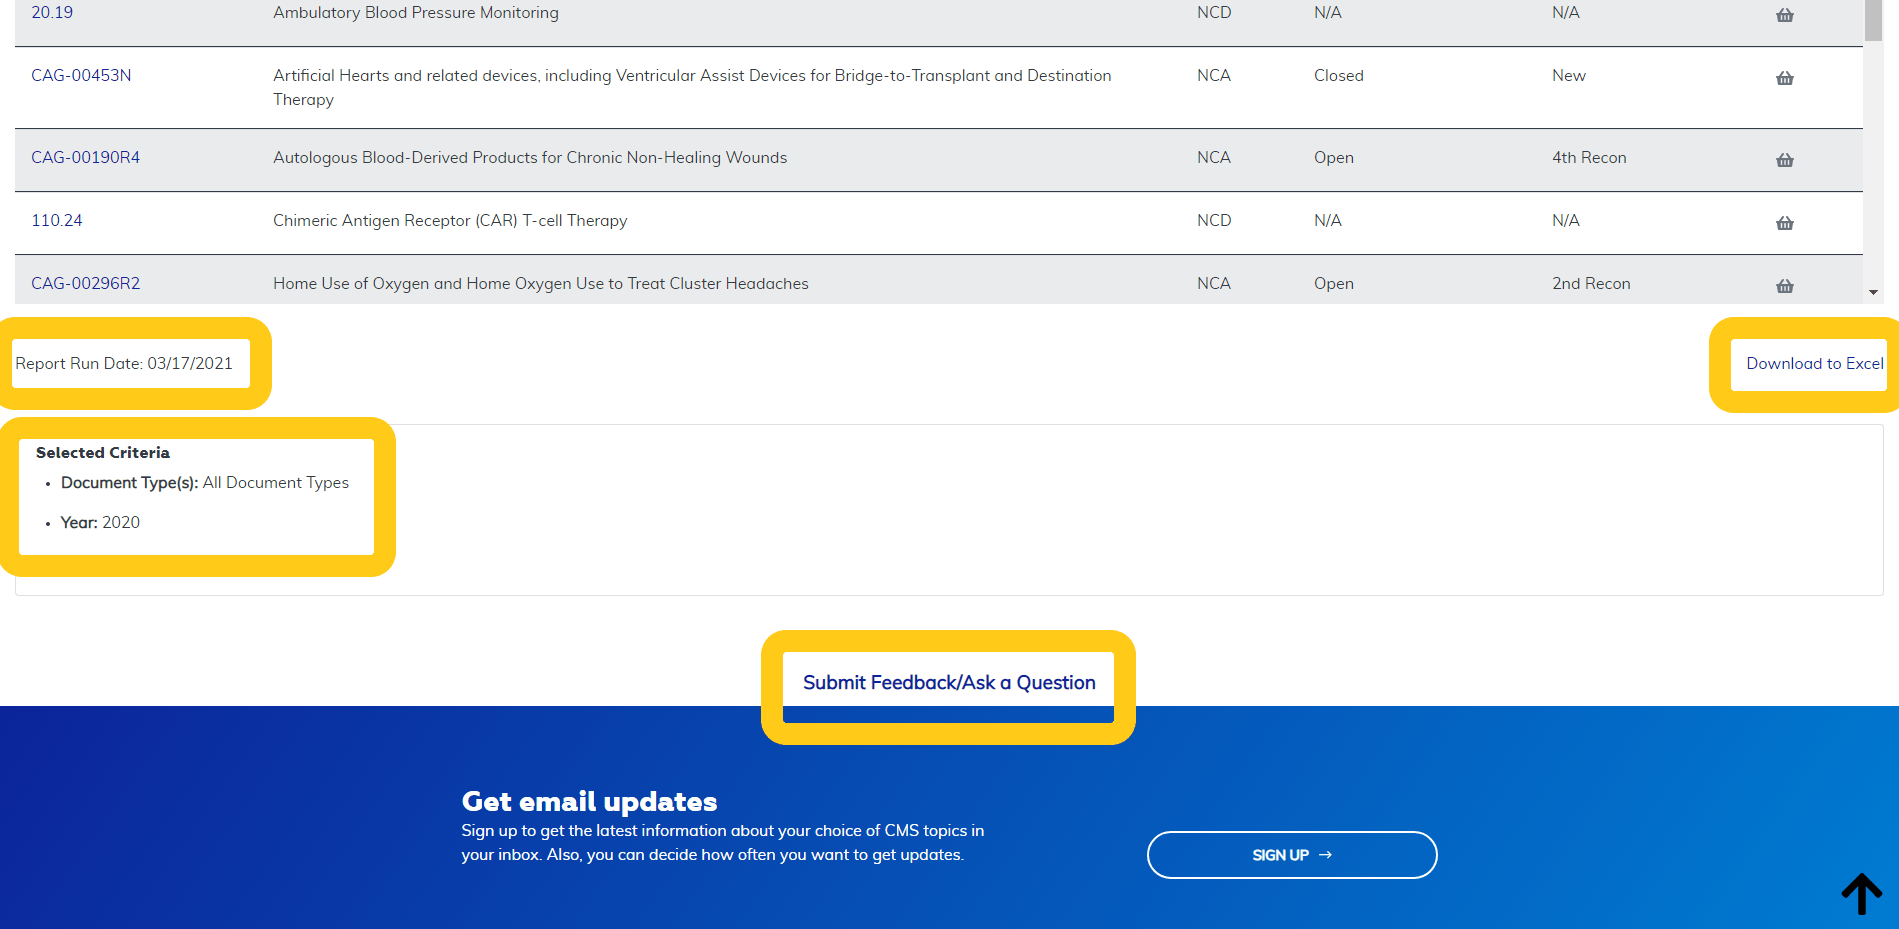Open CAG-00296R2 document link

[x=85, y=284]
